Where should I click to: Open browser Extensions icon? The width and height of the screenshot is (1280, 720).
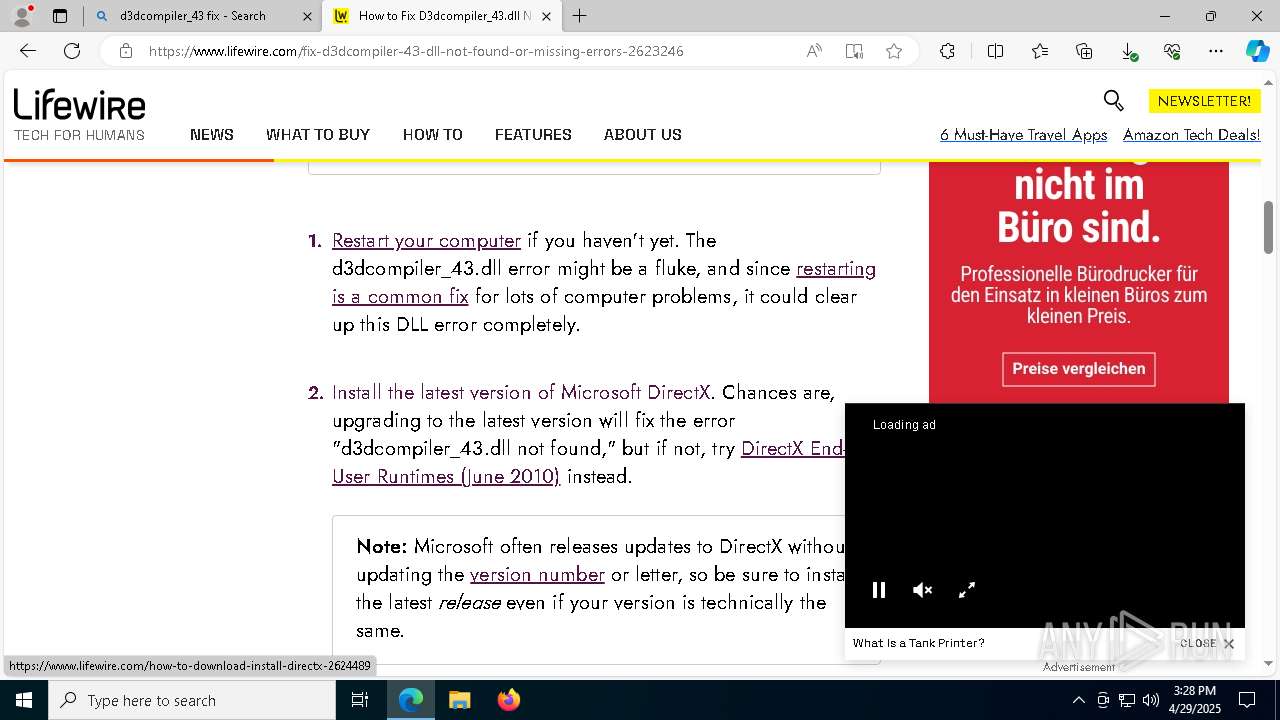(x=947, y=51)
